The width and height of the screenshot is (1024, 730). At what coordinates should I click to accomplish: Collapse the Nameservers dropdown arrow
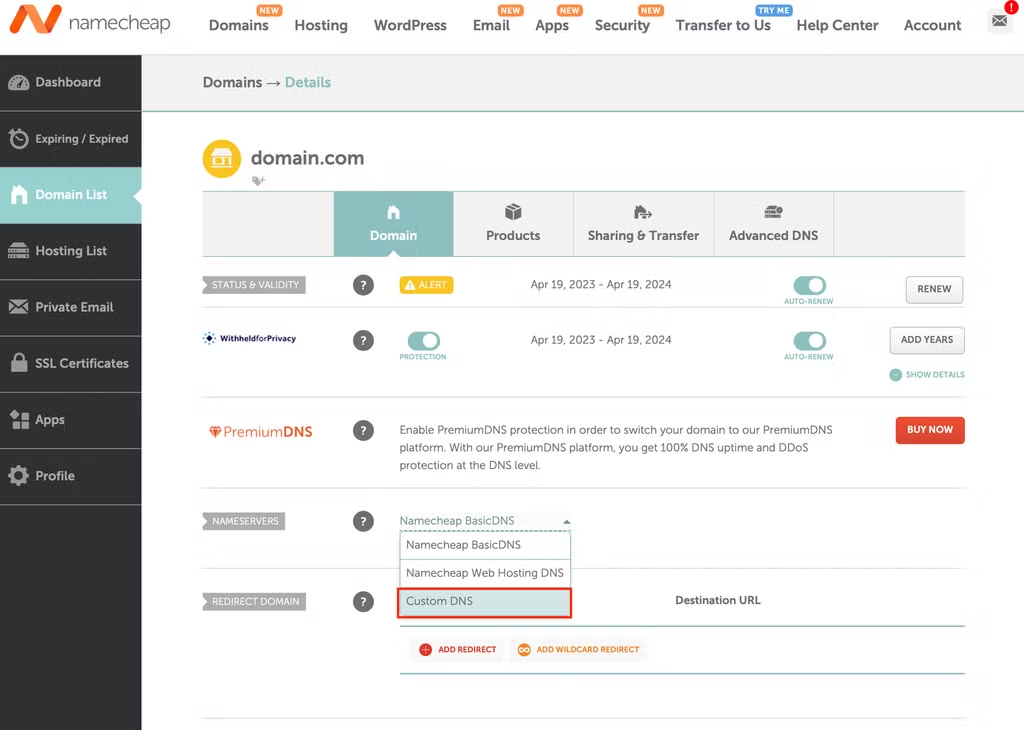point(566,522)
